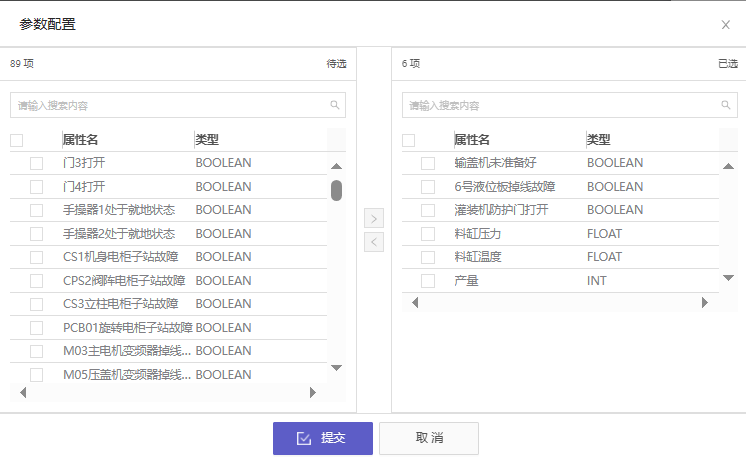Click the FLOAT type cell for 料缸压力
Viewport: 746px width, 461px height.
[604, 234]
